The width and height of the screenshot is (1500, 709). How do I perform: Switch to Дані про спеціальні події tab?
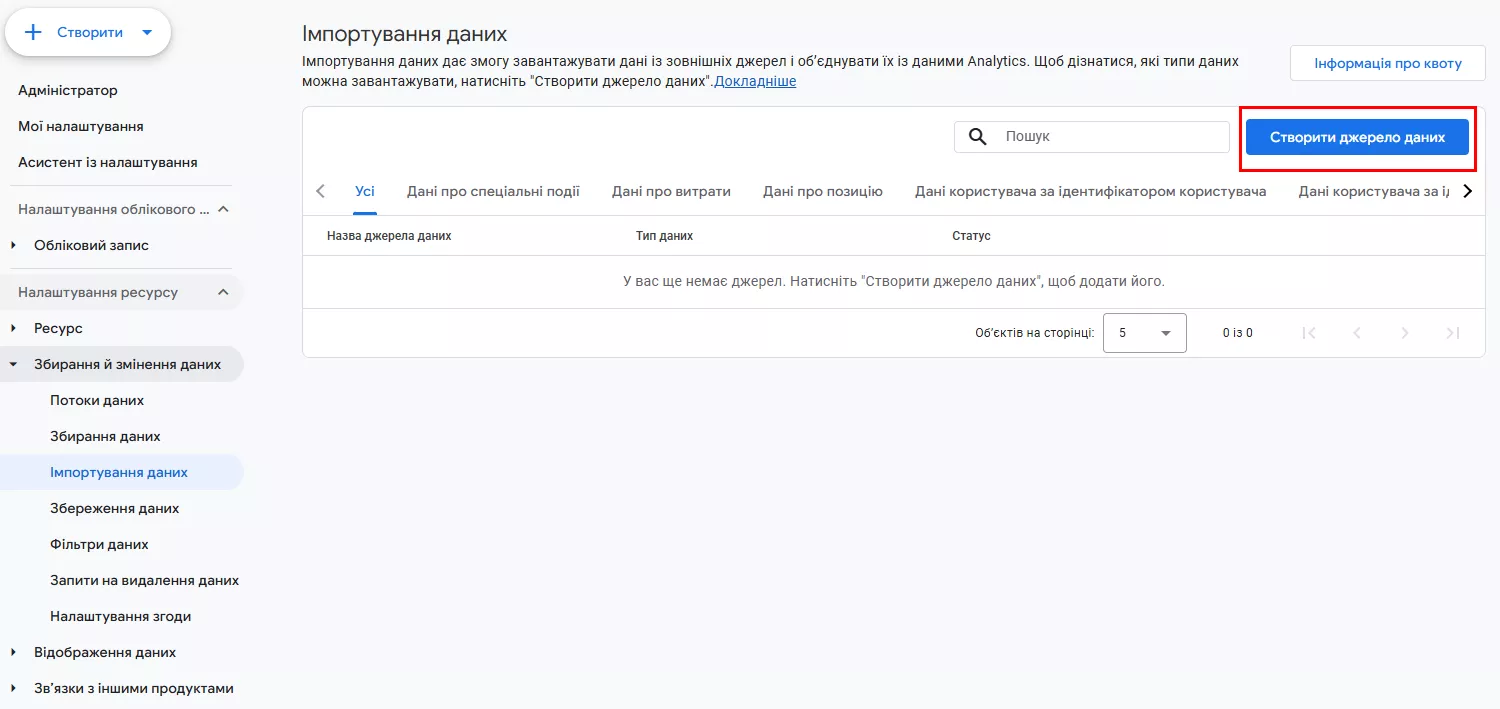(493, 191)
